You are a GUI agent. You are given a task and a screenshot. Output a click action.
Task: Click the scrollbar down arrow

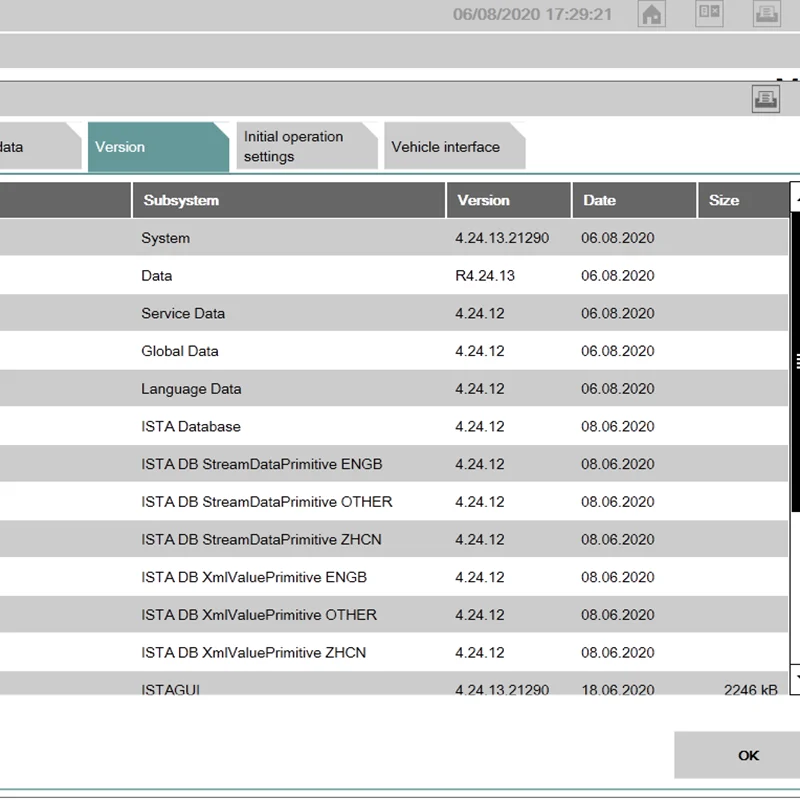pyautogui.click(x=795, y=679)
